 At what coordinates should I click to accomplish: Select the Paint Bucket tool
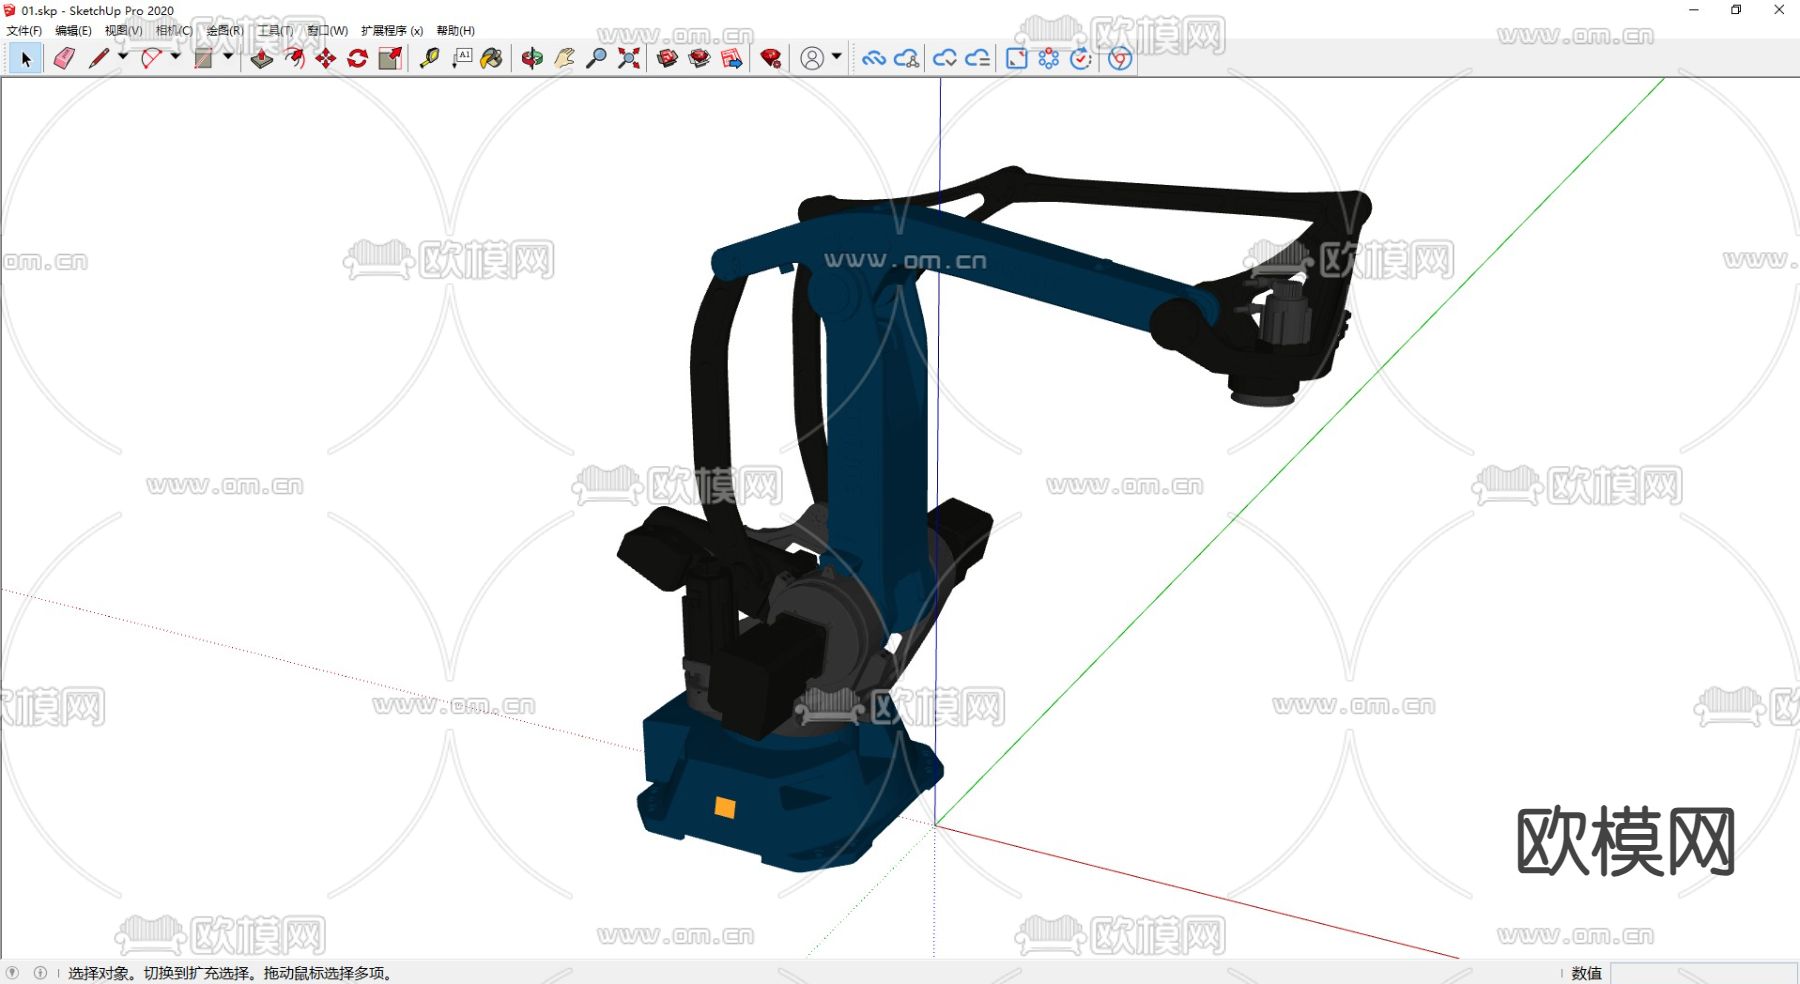click(x=491, y=59)
